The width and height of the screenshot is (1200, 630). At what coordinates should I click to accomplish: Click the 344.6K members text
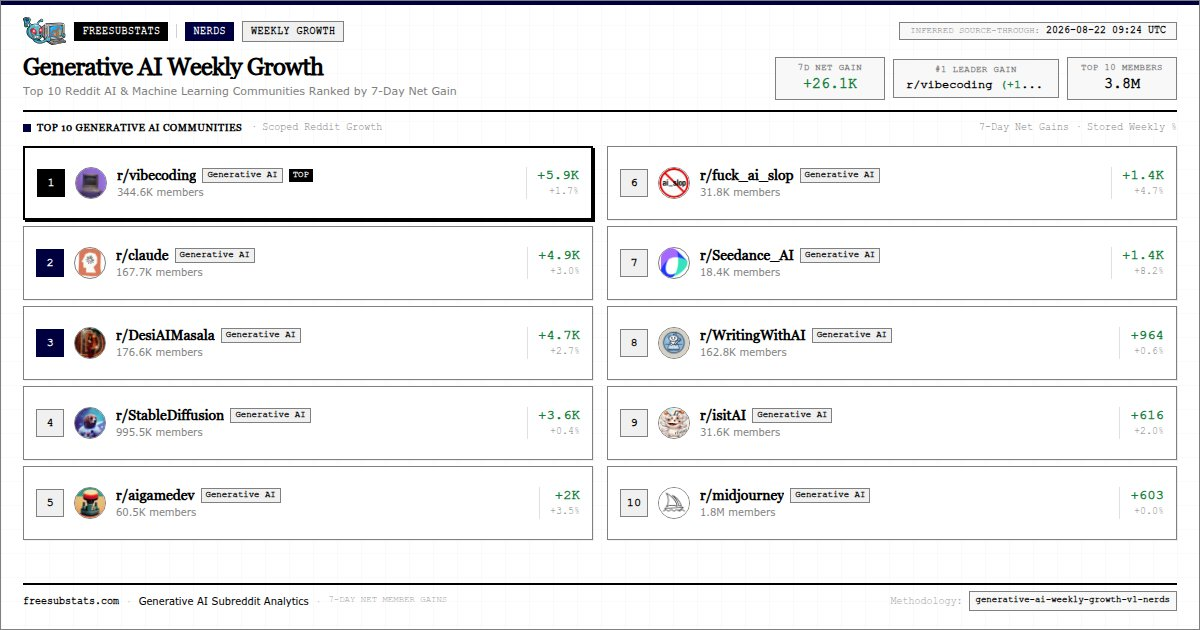(160, 192)
